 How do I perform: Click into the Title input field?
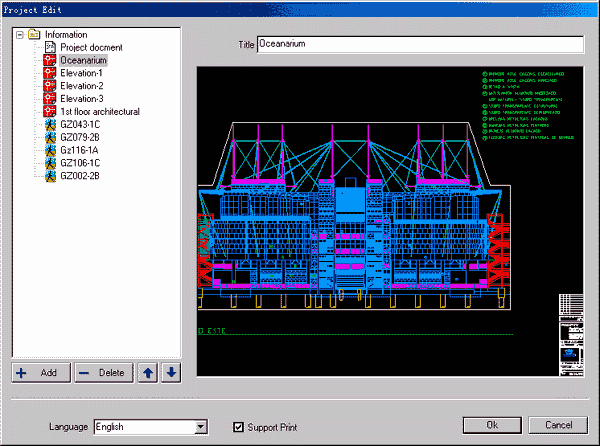[x=421, y=44]
